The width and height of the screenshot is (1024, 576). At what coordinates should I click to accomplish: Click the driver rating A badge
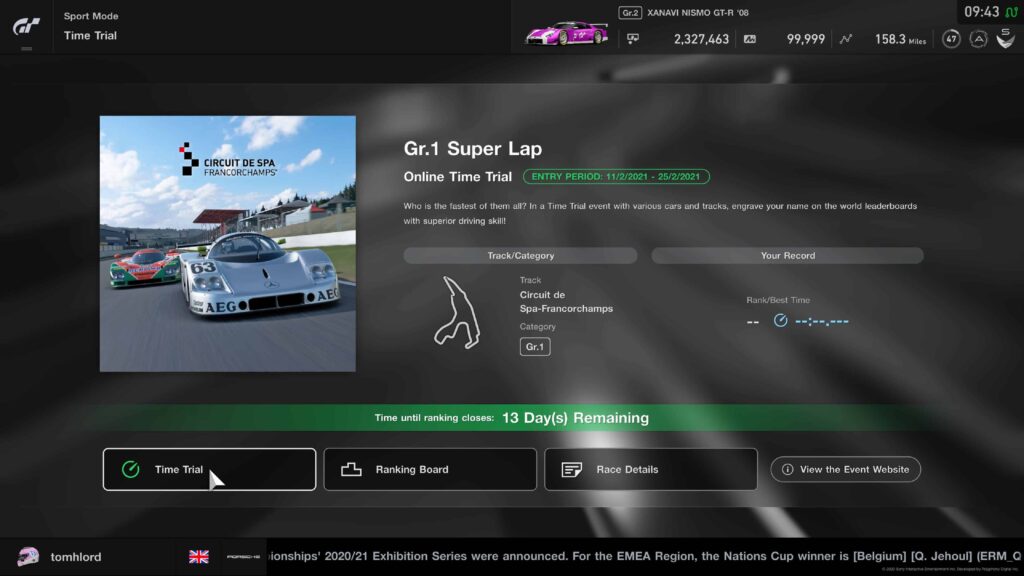pos(978,39)
